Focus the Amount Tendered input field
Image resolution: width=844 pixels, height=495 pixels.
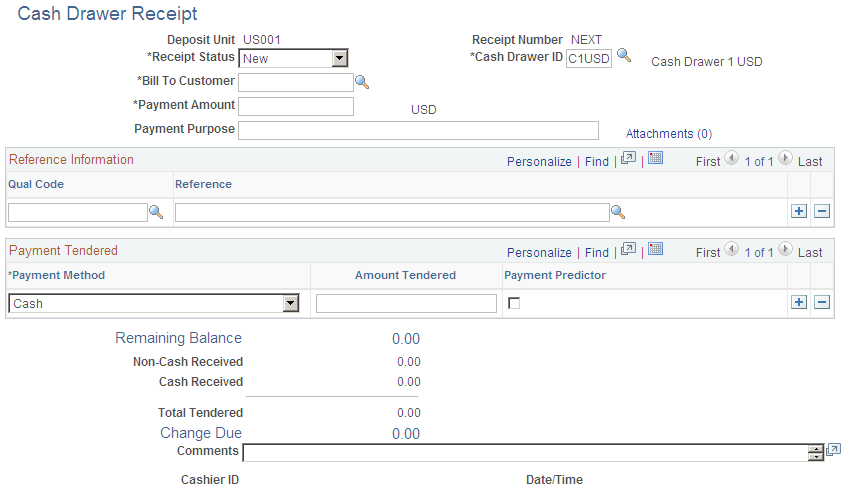[406, 303]
